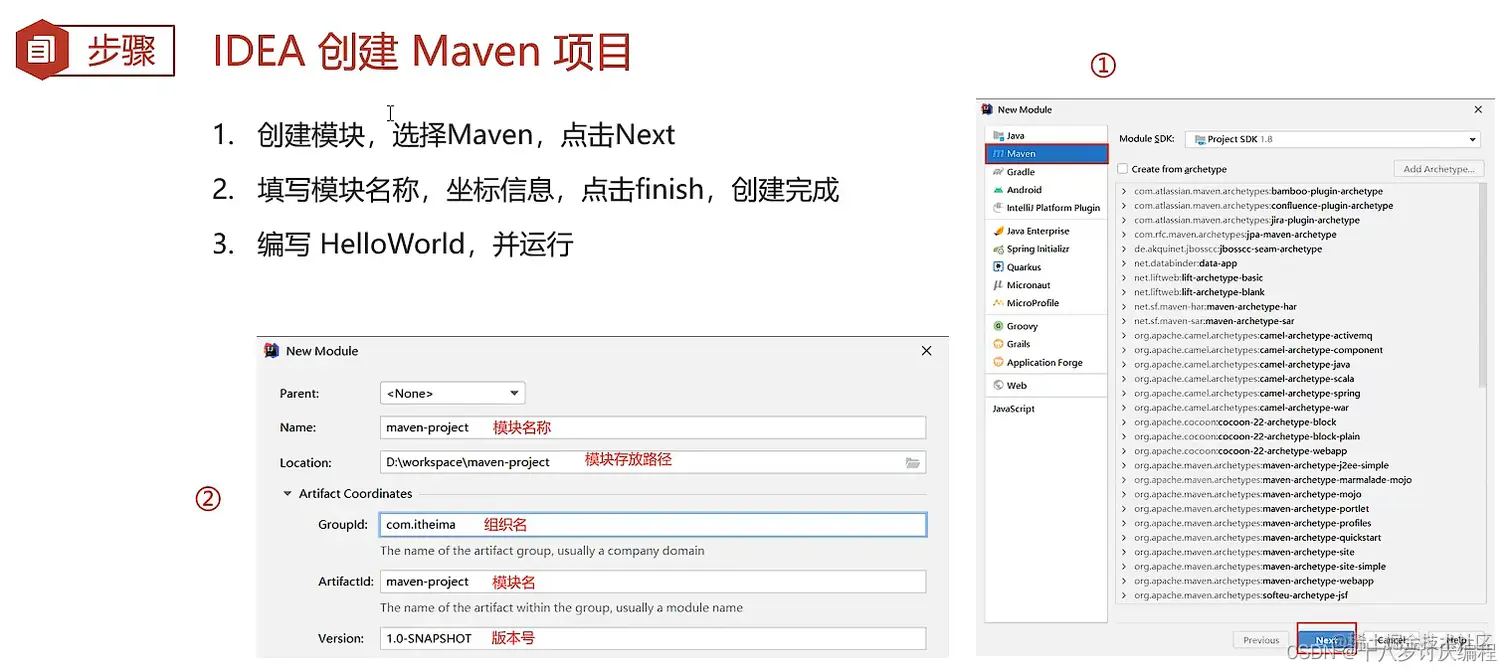
Task: Open the Module SDK dropdown
Action: point(1333,139)
